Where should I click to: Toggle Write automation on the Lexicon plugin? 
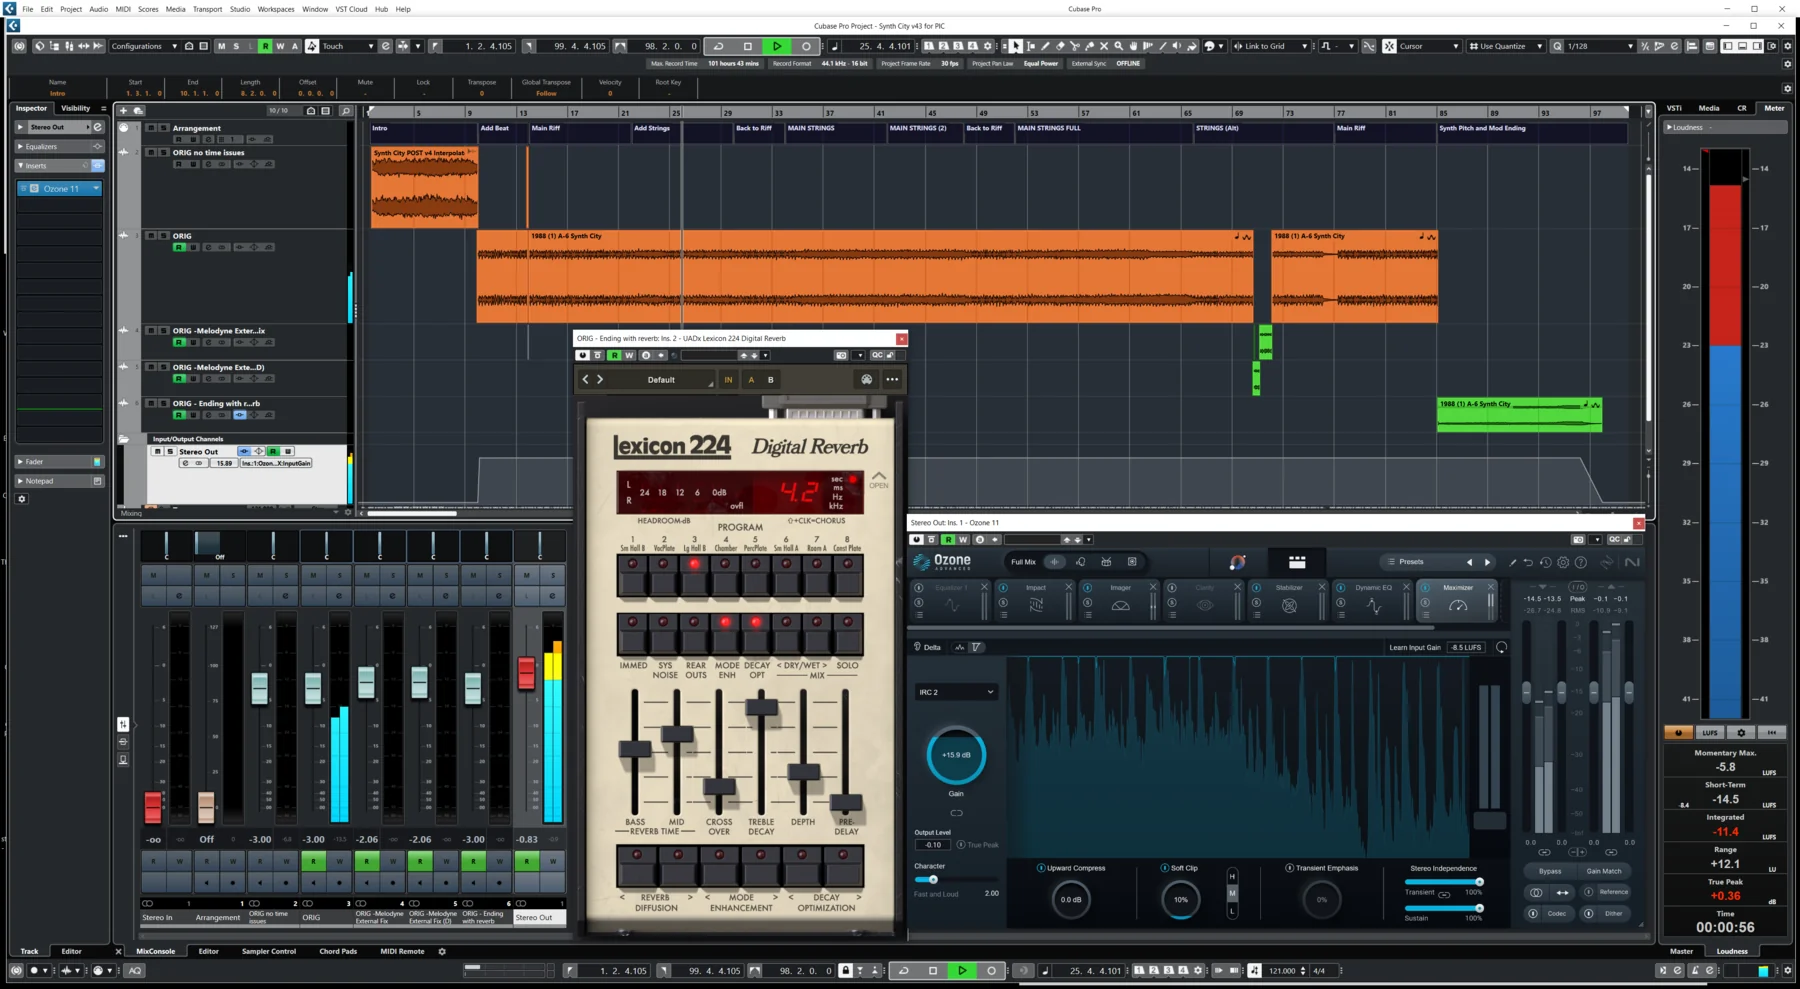click(x=628, y=355)
